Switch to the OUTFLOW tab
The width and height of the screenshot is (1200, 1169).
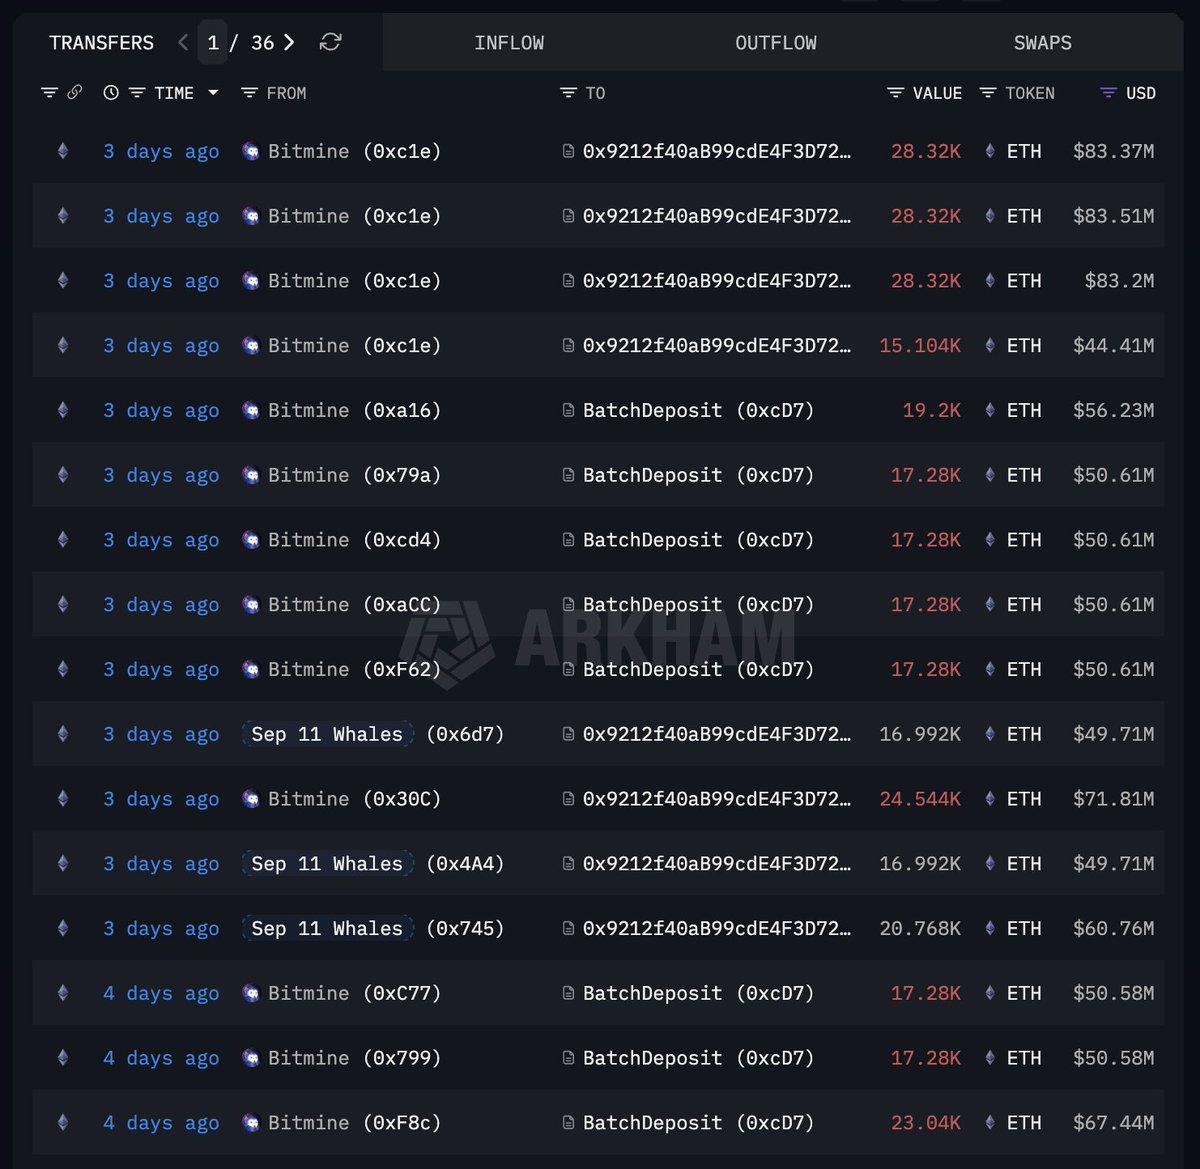pyautogui.click(x=776, y=43)
